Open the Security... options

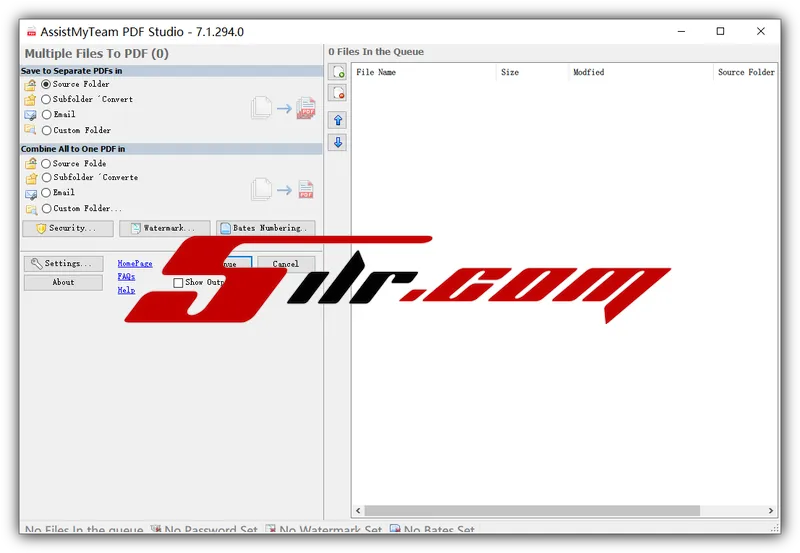(68, 228)
